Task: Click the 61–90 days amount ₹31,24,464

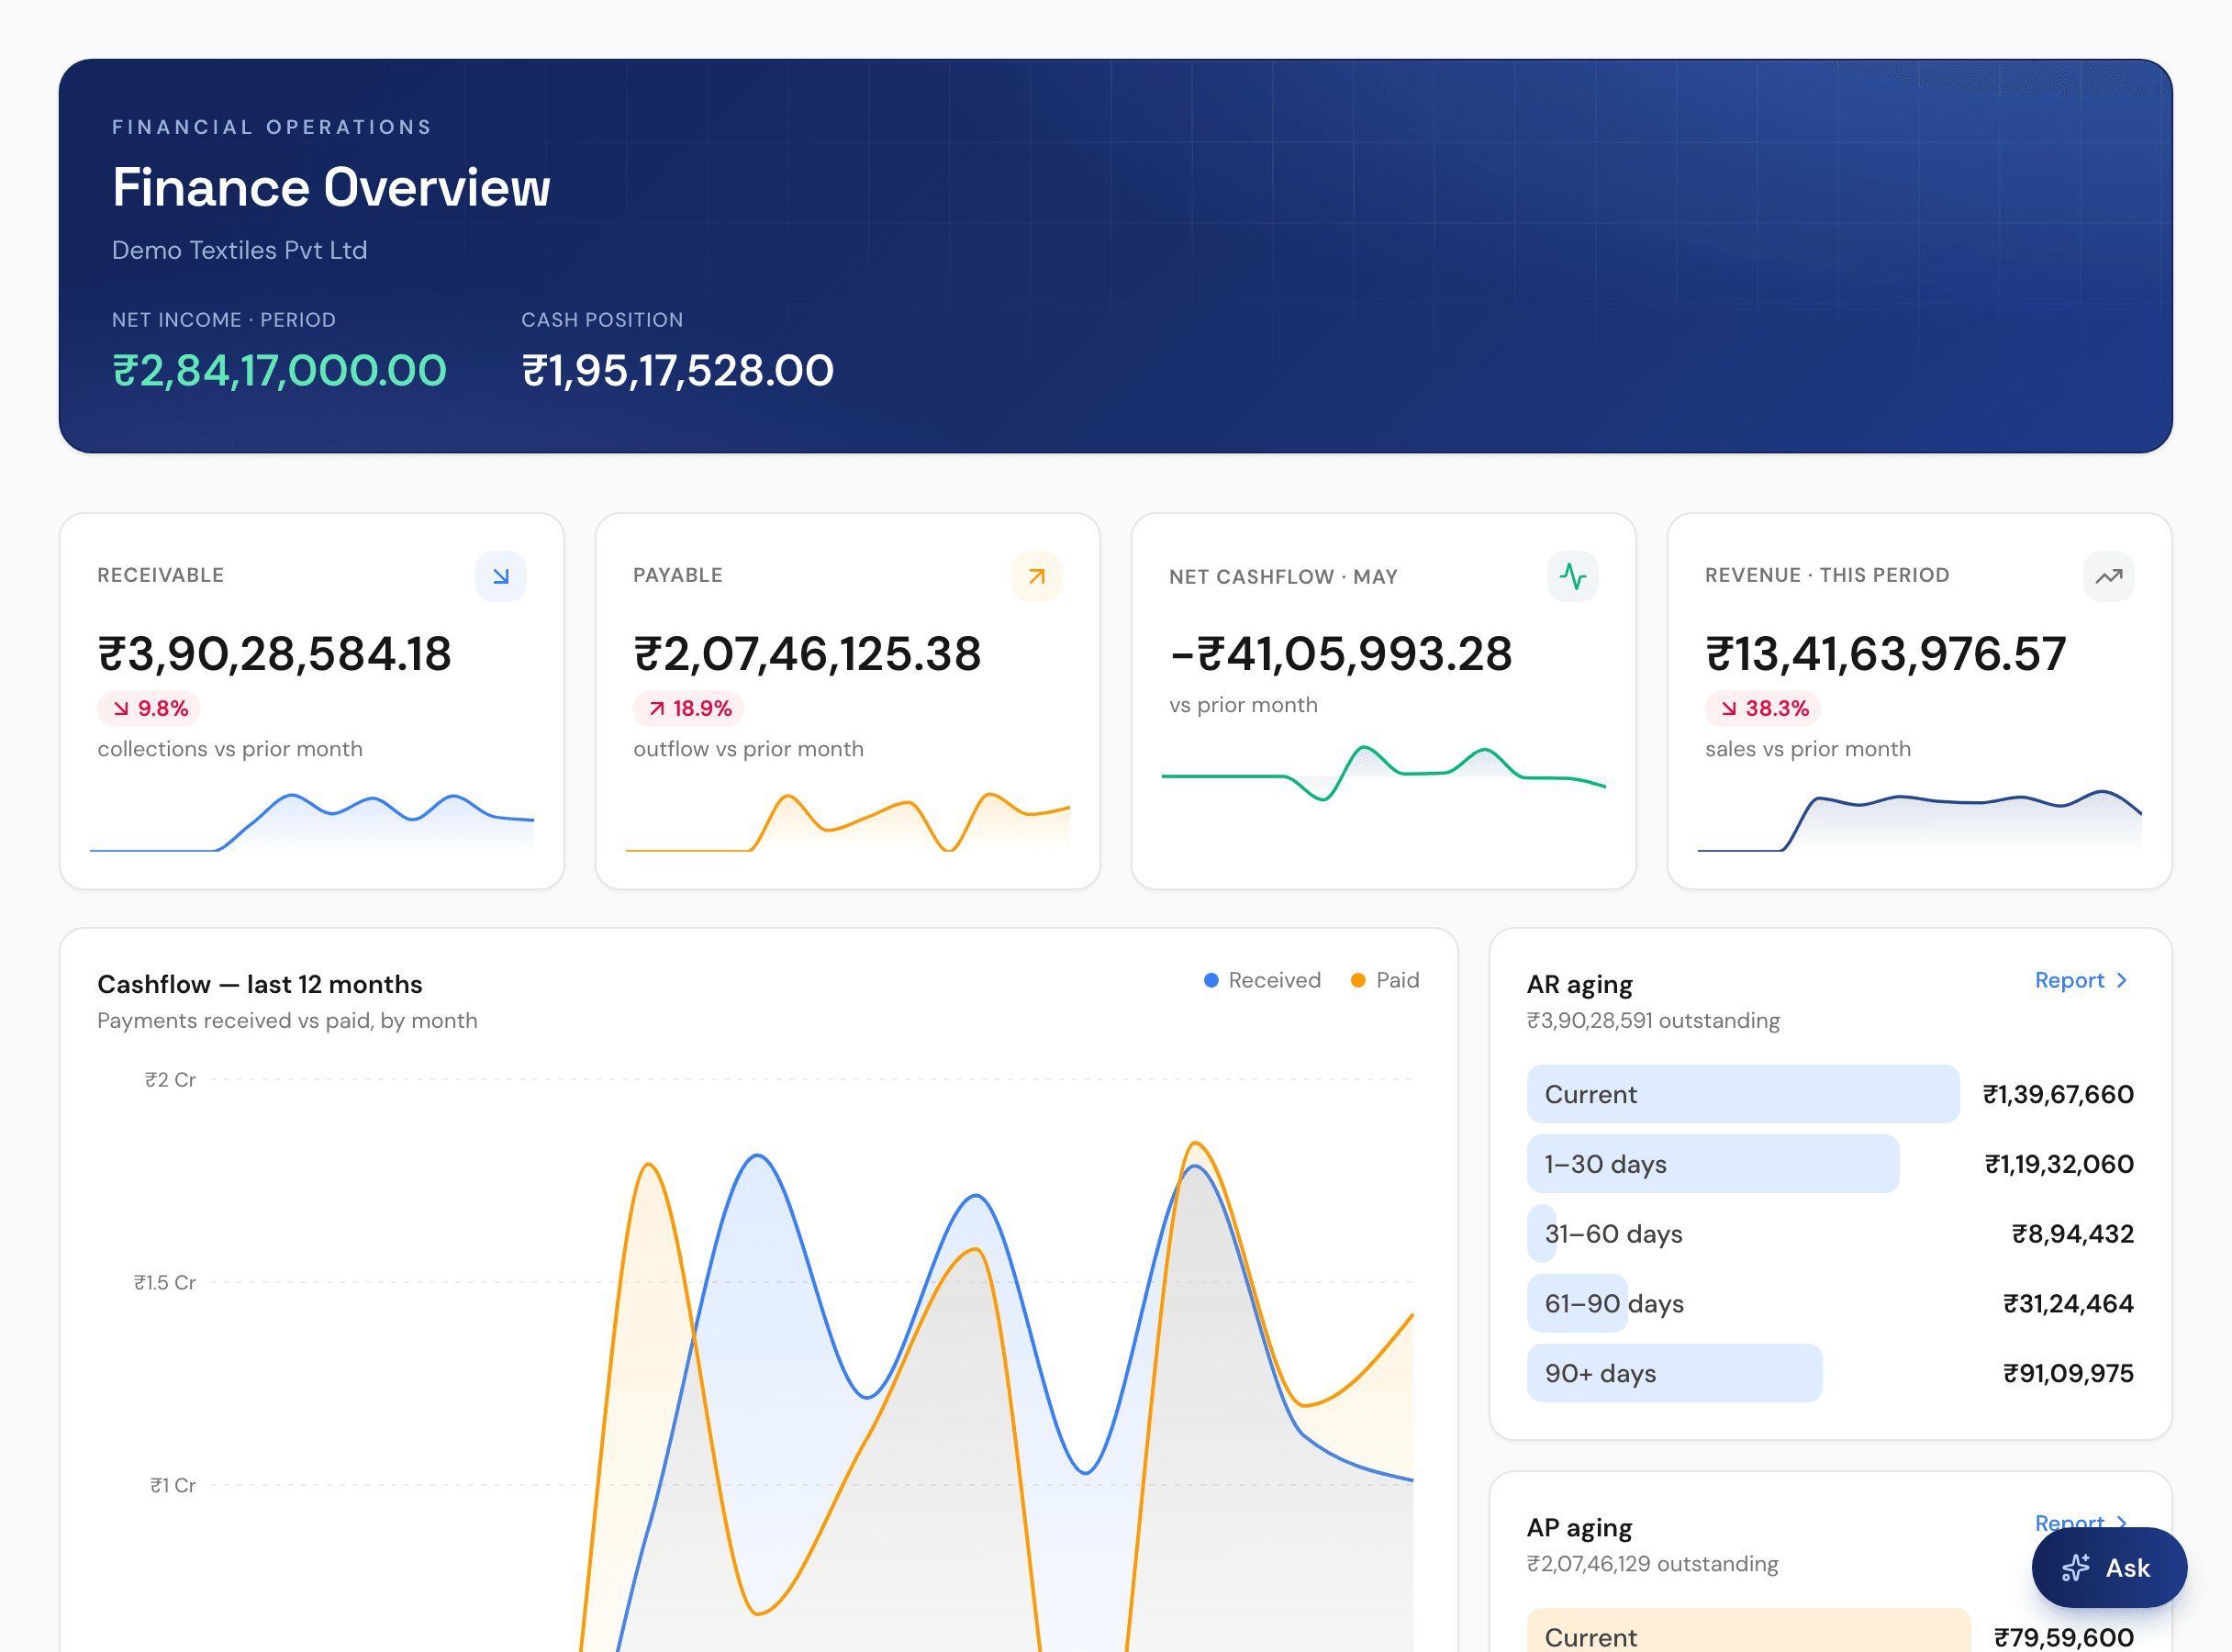Action: [2068, 1304]
